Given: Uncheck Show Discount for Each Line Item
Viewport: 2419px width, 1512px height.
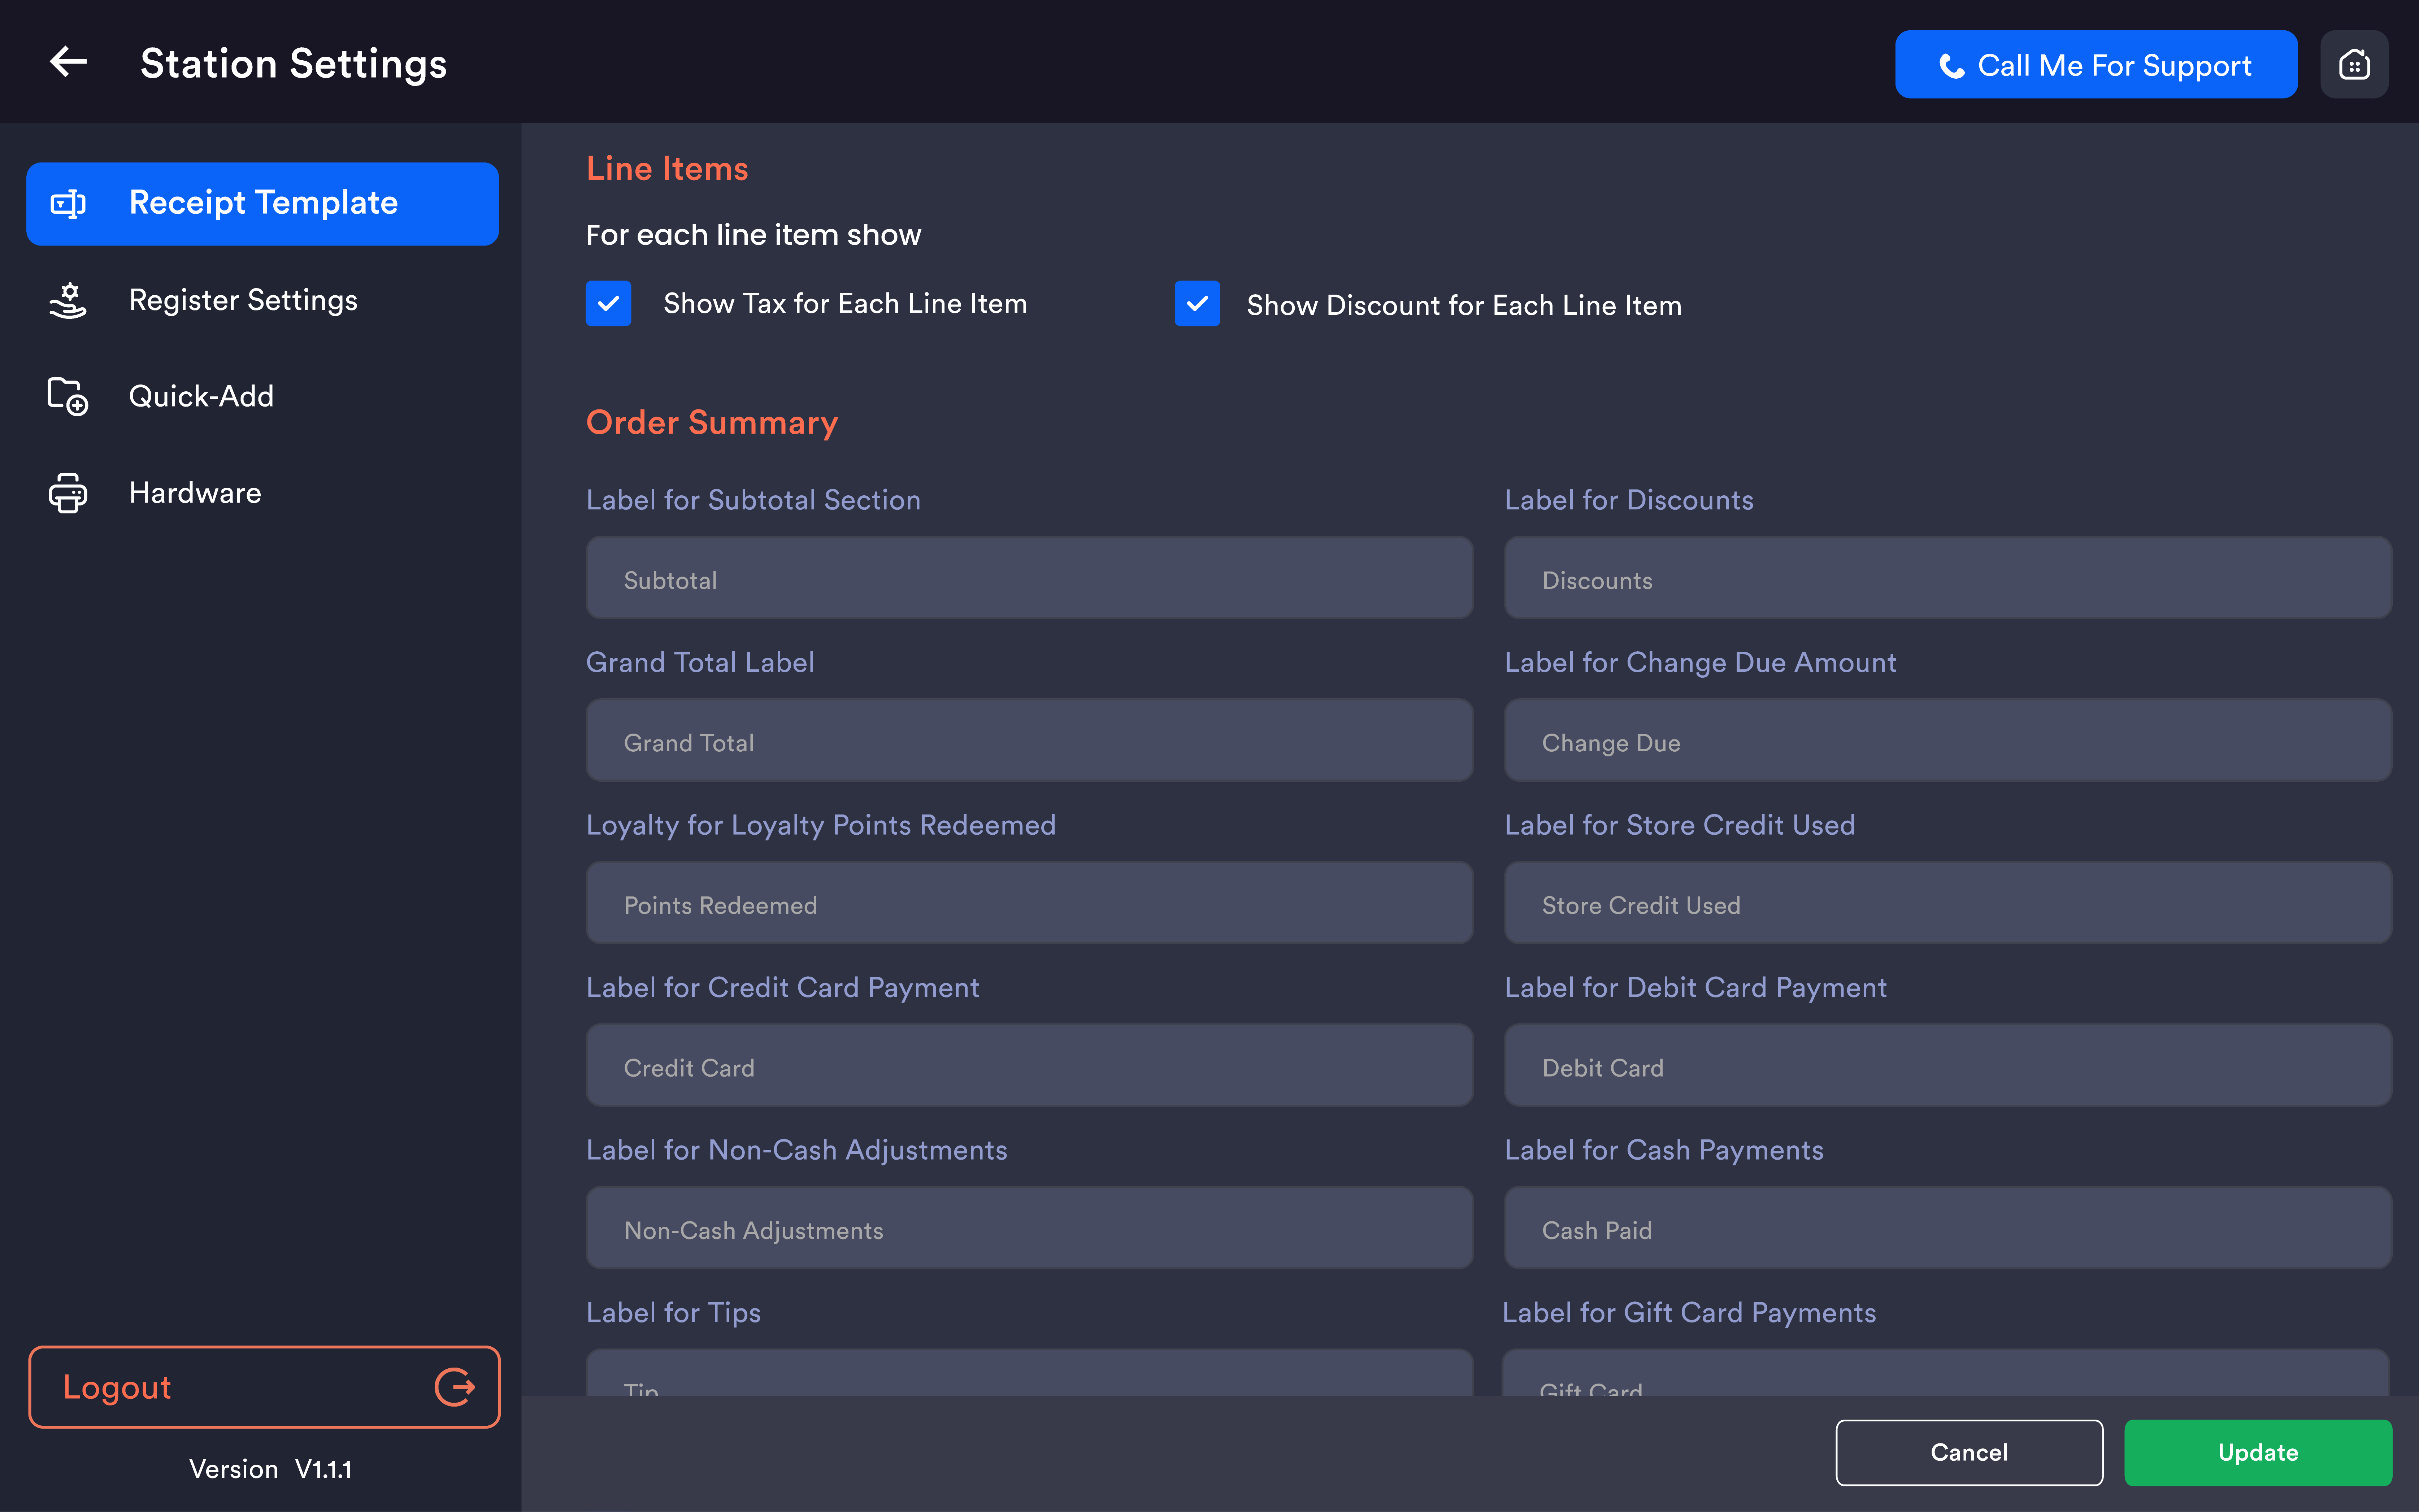Looking at the screenshot, I should (1197, 303).
